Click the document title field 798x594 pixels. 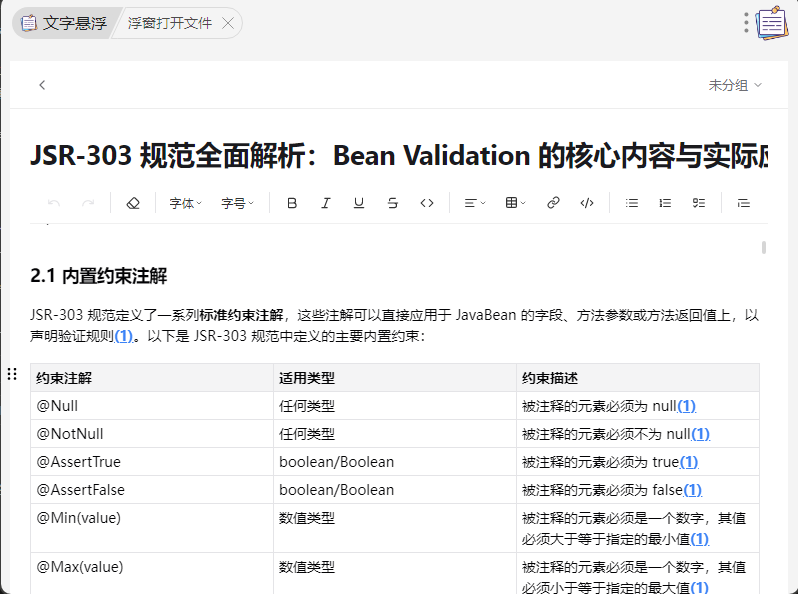pos(399,155)
